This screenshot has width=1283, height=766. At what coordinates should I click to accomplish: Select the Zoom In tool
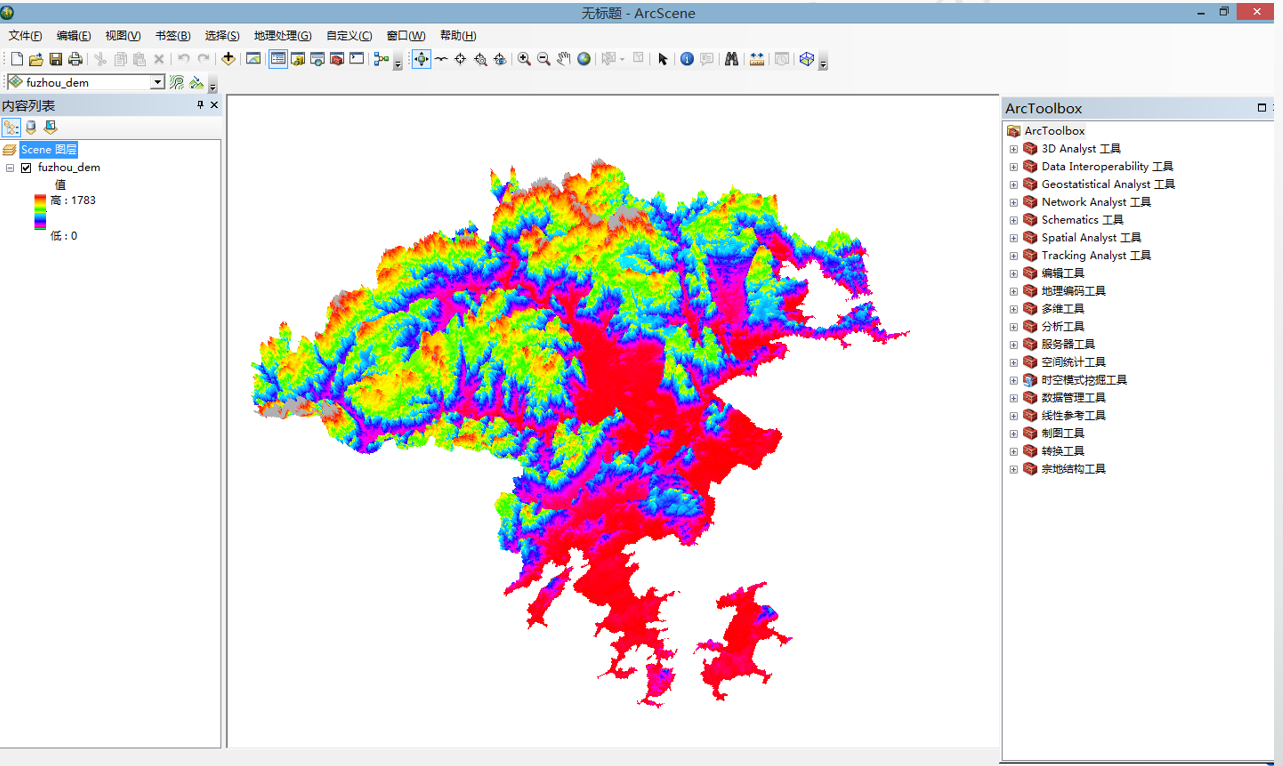coord(524,59)
